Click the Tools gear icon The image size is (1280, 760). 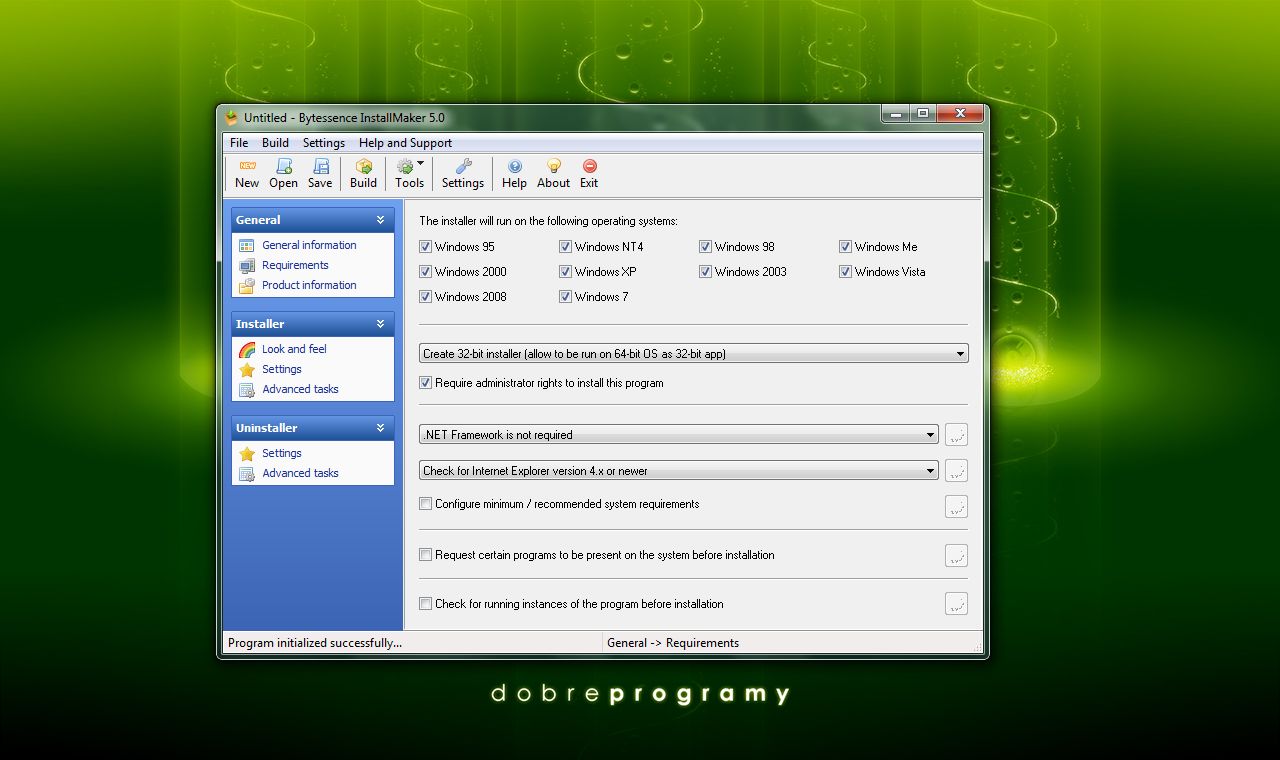[405, 166]
